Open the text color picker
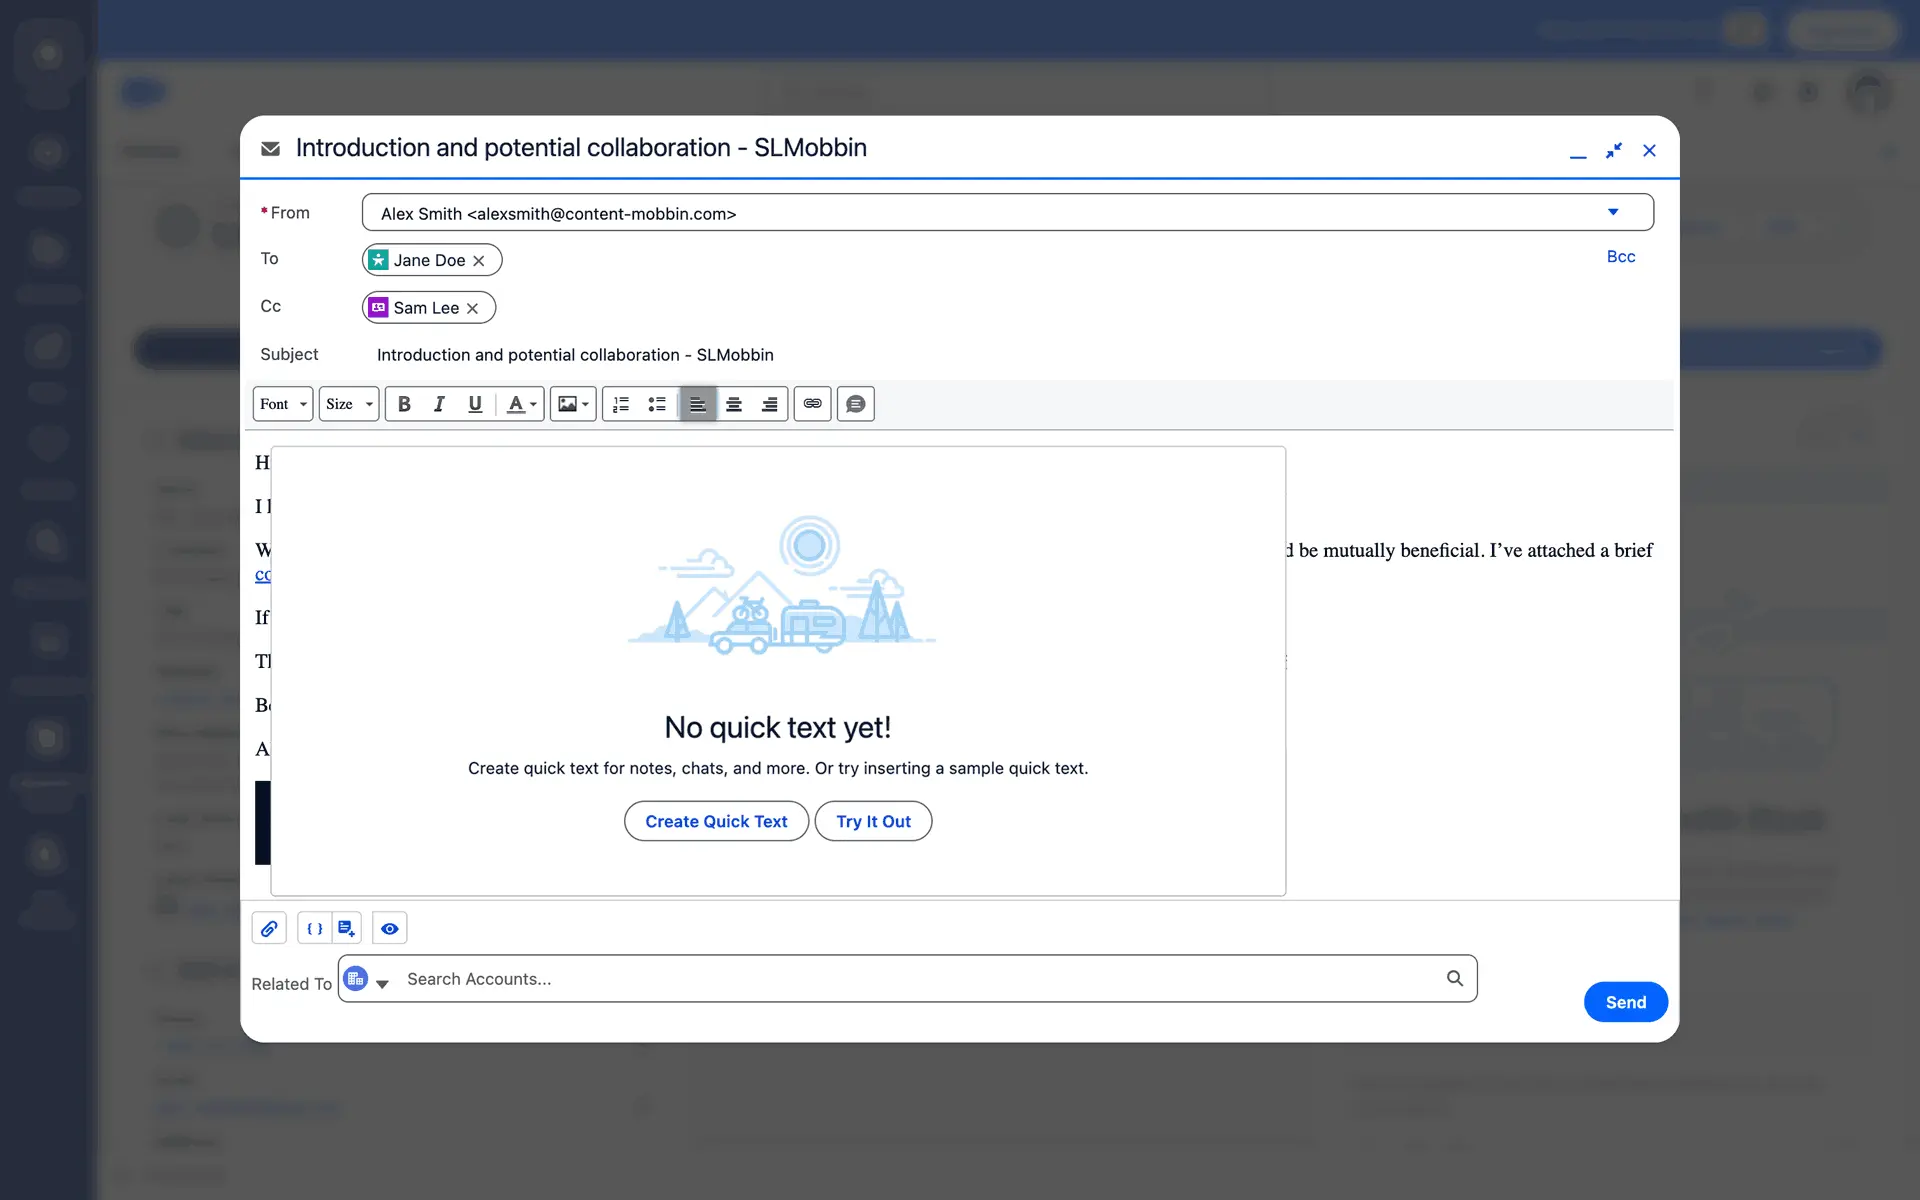The image size is (1920, 1200). 521,404
